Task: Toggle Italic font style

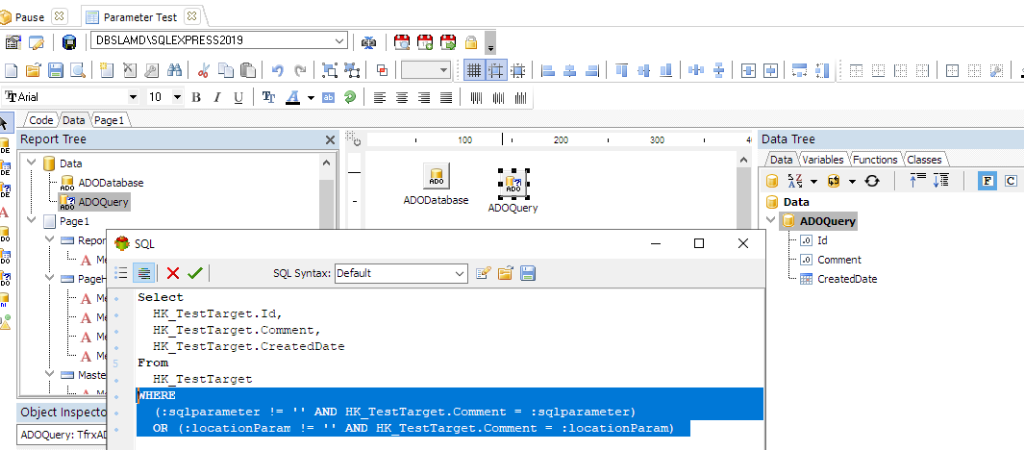Action: pos(217,98)
